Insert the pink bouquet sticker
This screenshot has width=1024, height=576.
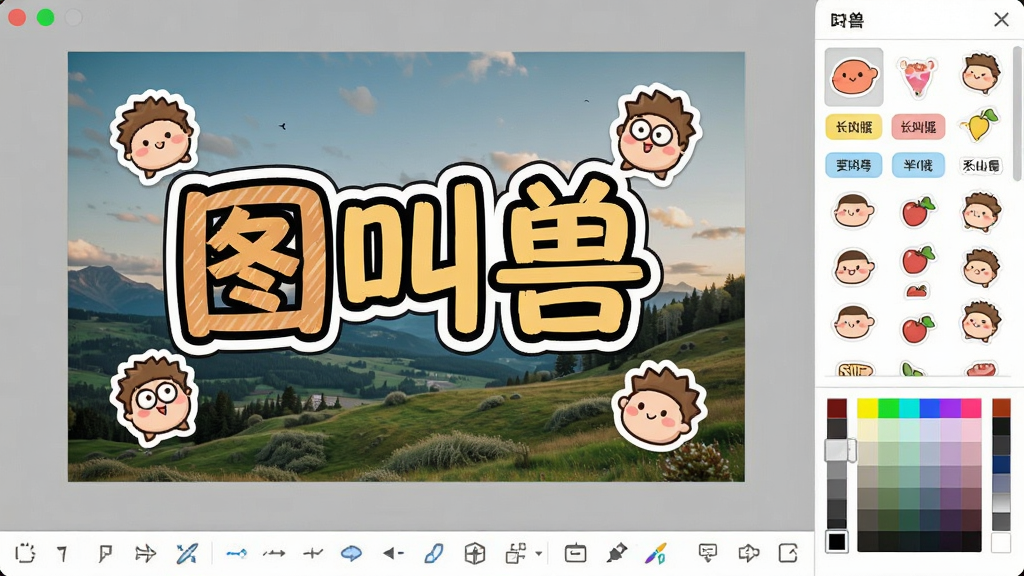pos(917,76)
